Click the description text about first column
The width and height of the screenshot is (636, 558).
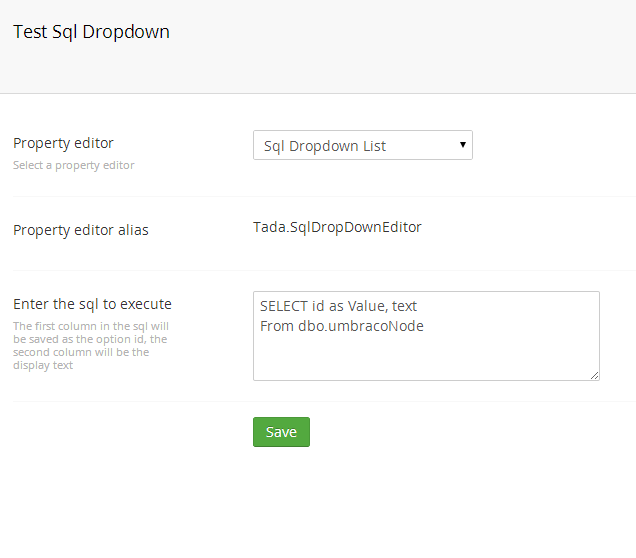pos(91,346)
